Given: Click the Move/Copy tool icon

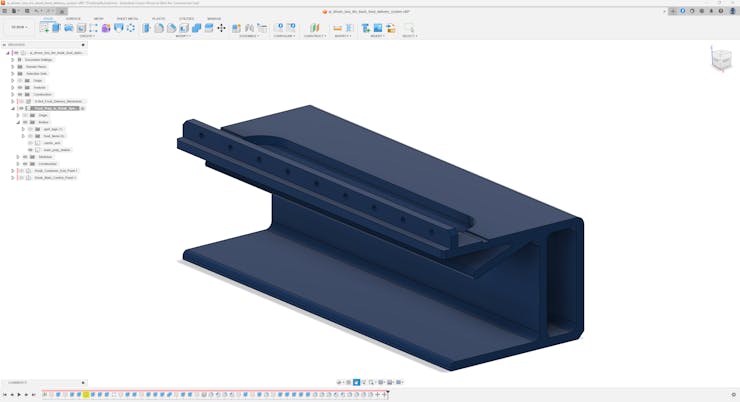Looking at the screenshot, I should pos(221,28).
